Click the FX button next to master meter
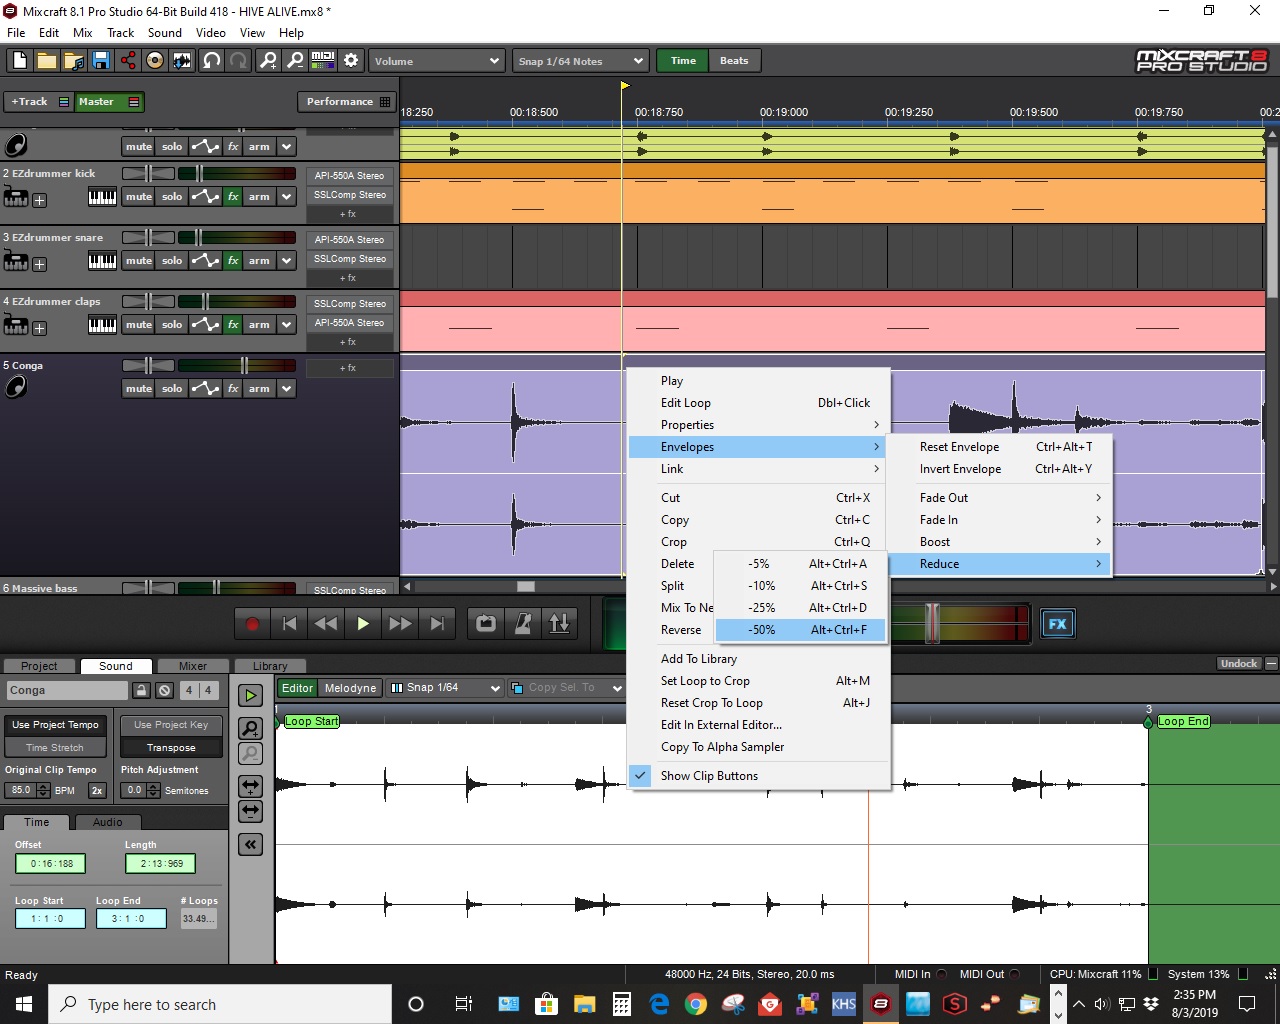 1057,624
